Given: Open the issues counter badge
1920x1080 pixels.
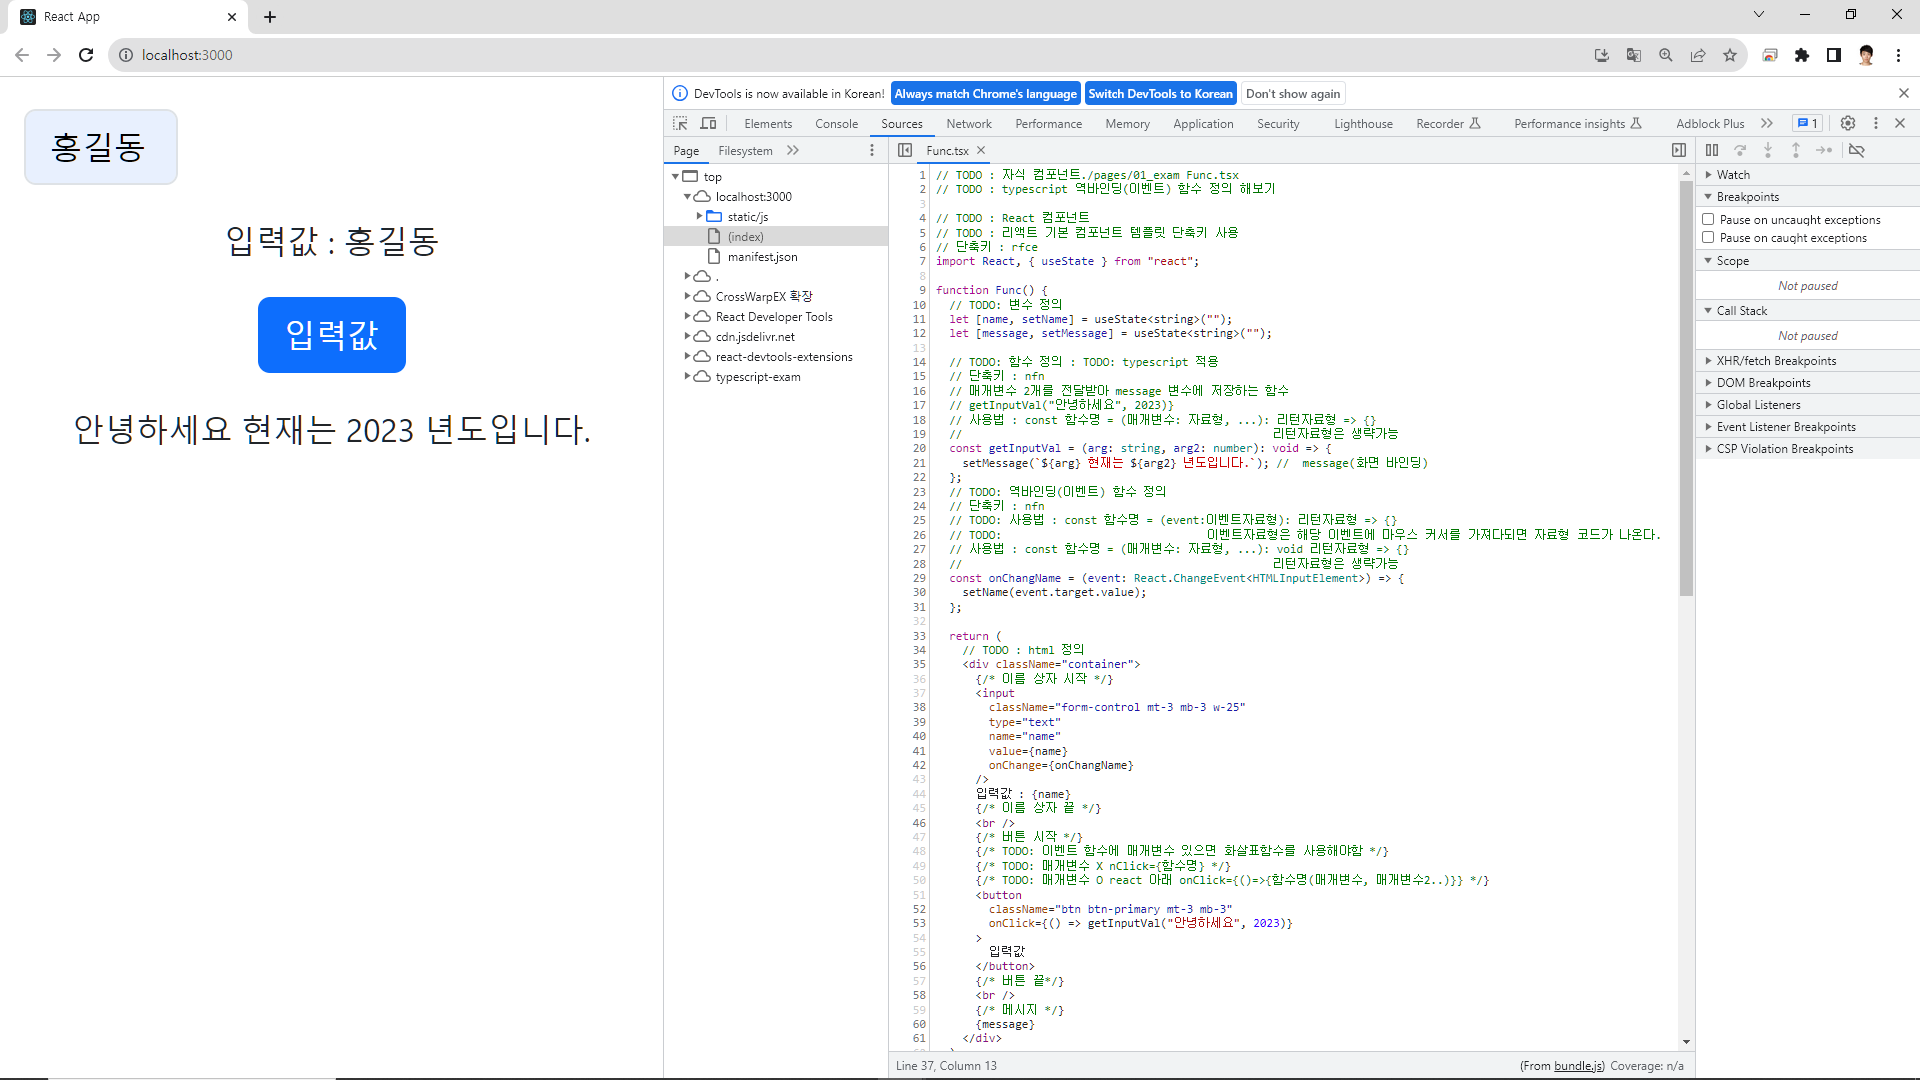Looking at the screenshot, I should [1807, 123].
